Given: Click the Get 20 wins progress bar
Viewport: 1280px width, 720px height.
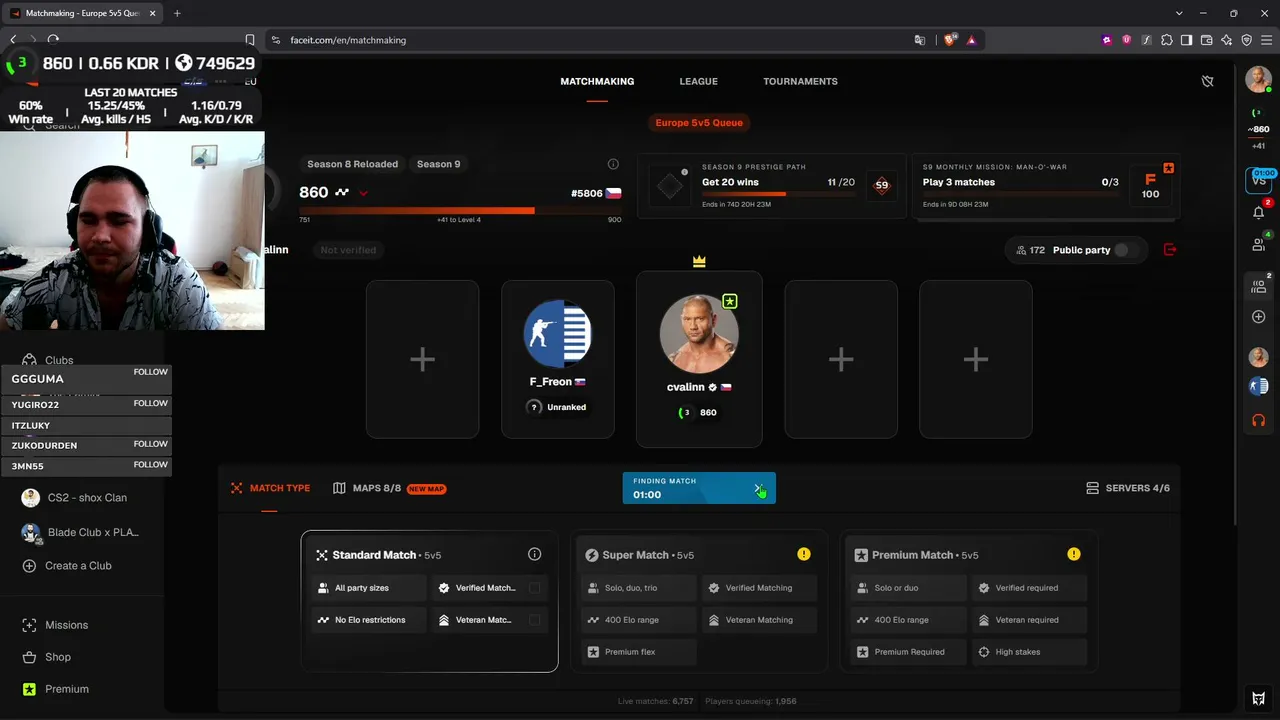Looking at the screenshot, I should [778, 194].
